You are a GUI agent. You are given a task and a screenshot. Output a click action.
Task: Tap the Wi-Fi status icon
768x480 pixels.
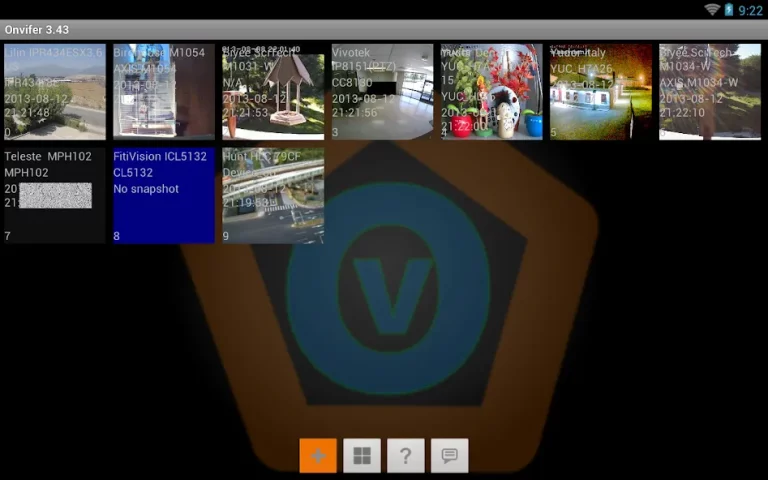pyautogui.click(x=712, y=9)
